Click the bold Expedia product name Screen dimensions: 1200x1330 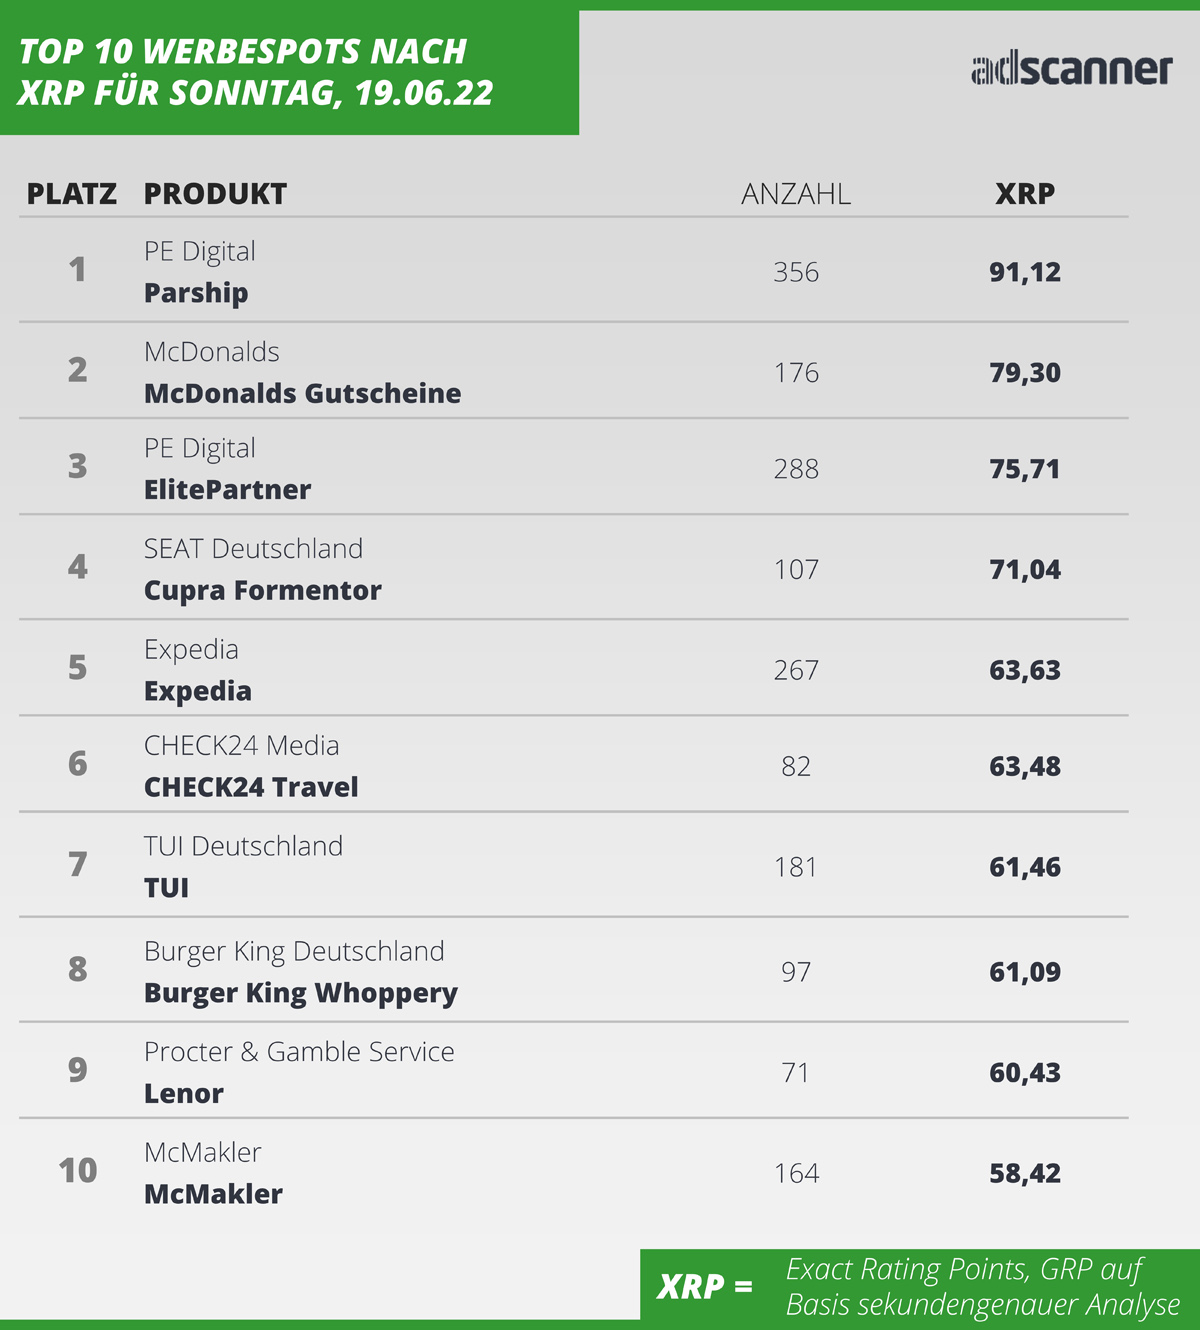198,691
